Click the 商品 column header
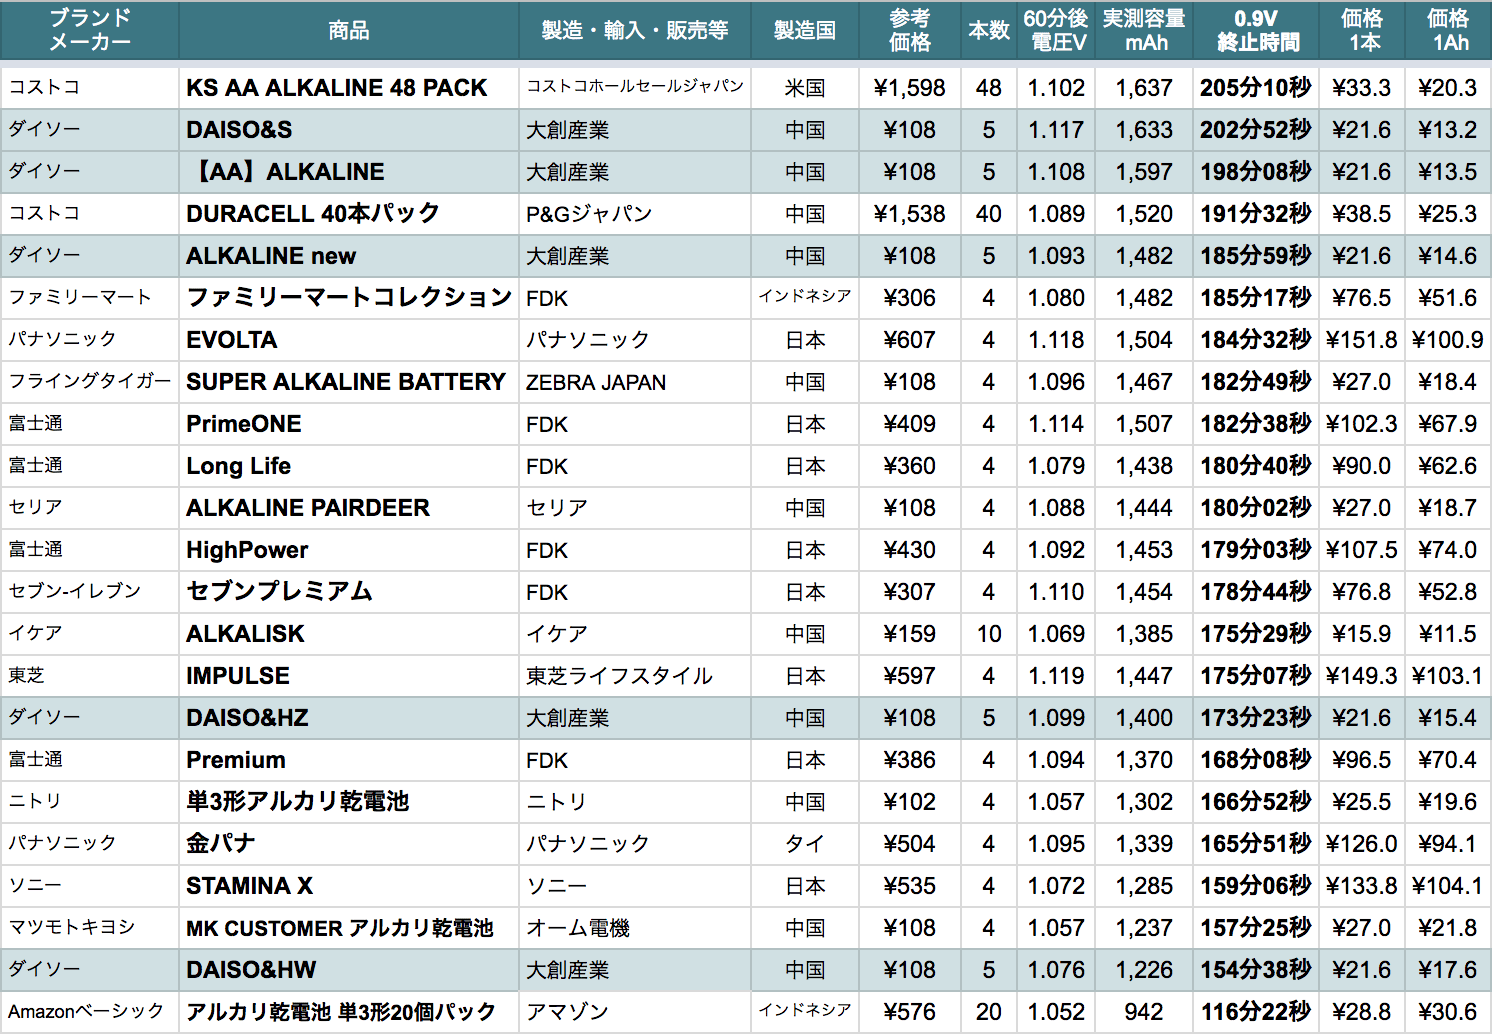 point(349,30)
